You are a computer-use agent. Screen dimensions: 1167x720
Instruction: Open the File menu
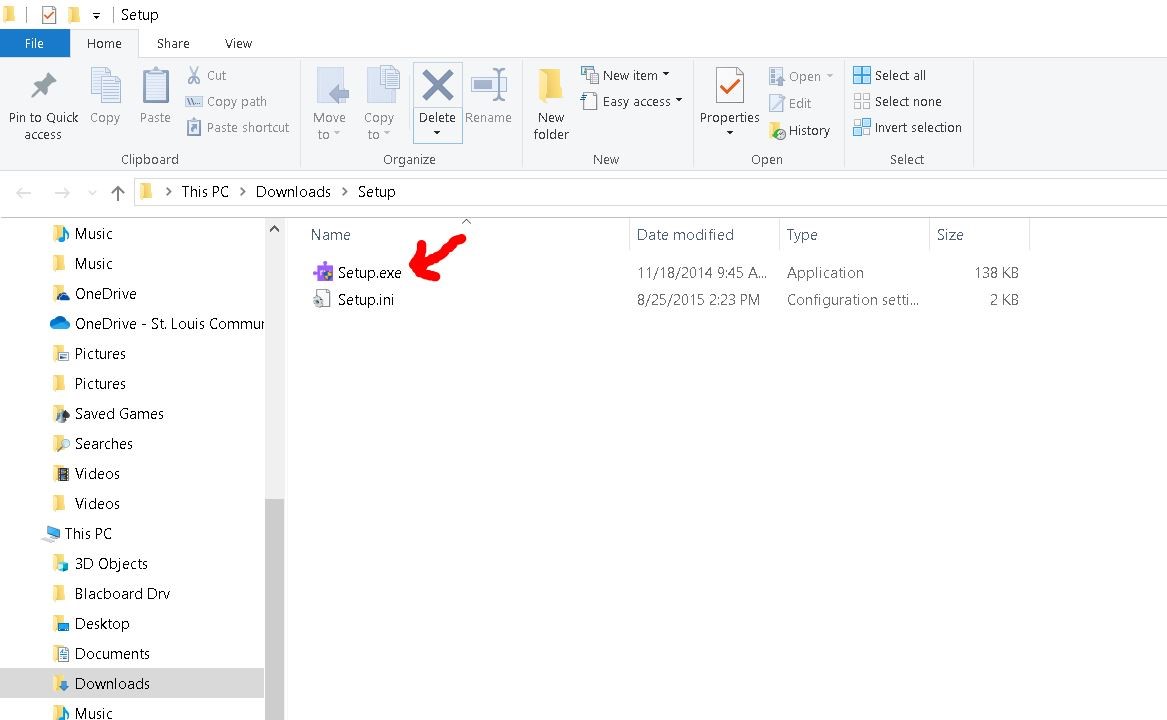[35, 43]
